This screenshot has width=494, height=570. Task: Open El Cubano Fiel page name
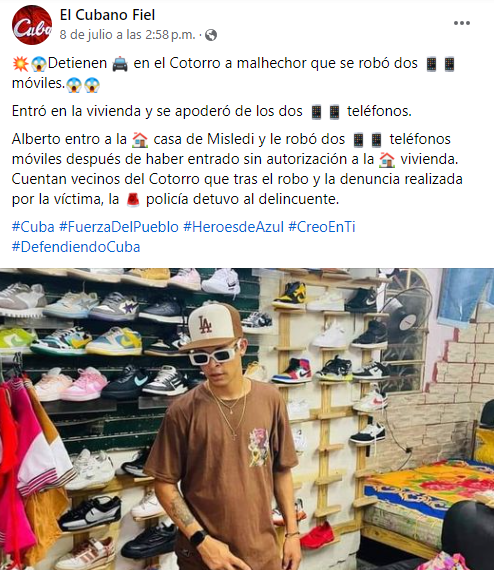[107, 15]
